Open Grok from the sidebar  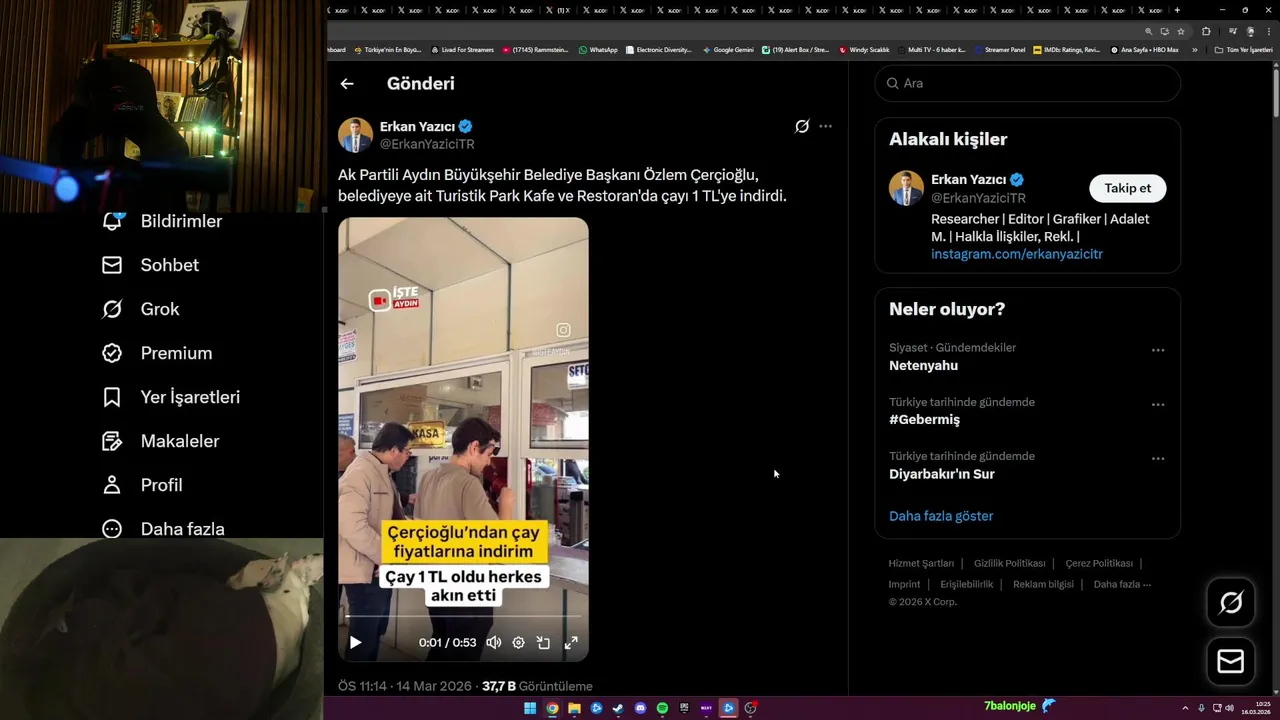[140, 309]
